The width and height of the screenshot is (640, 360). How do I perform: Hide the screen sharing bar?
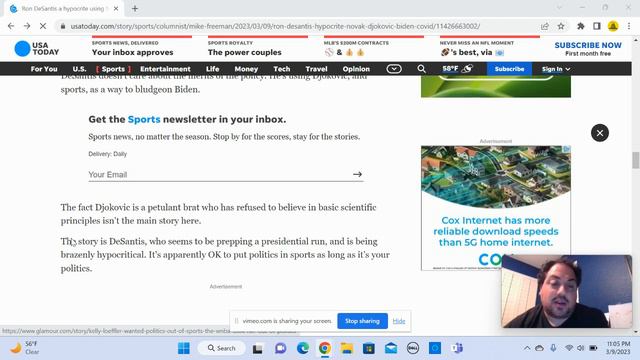(x=399, y=321)
